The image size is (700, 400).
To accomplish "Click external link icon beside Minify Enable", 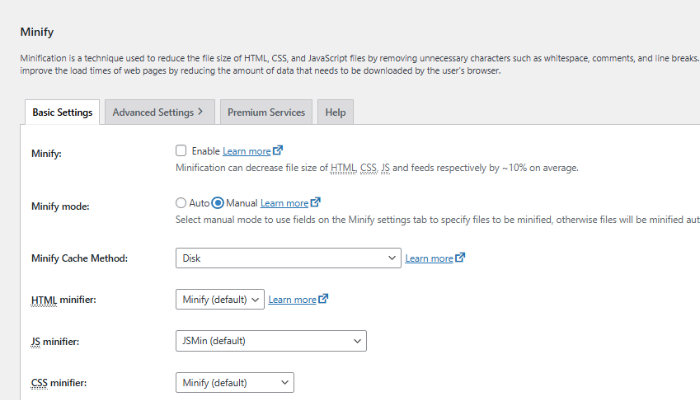I will coord(278,151).
